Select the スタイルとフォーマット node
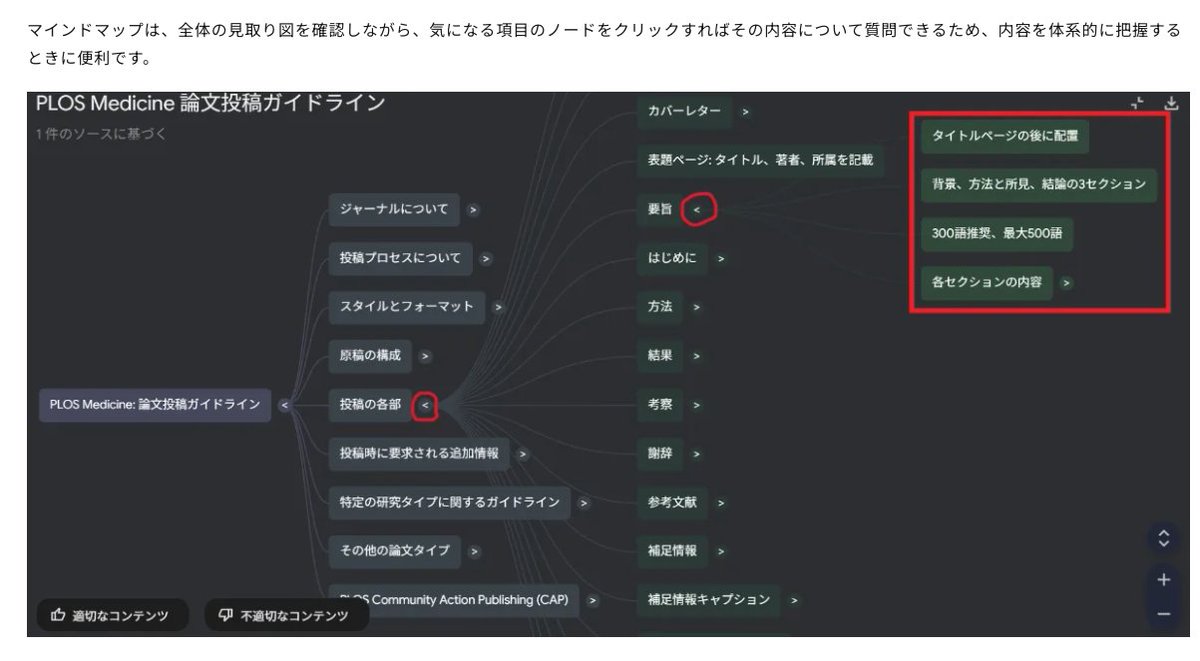 [407, 307]
